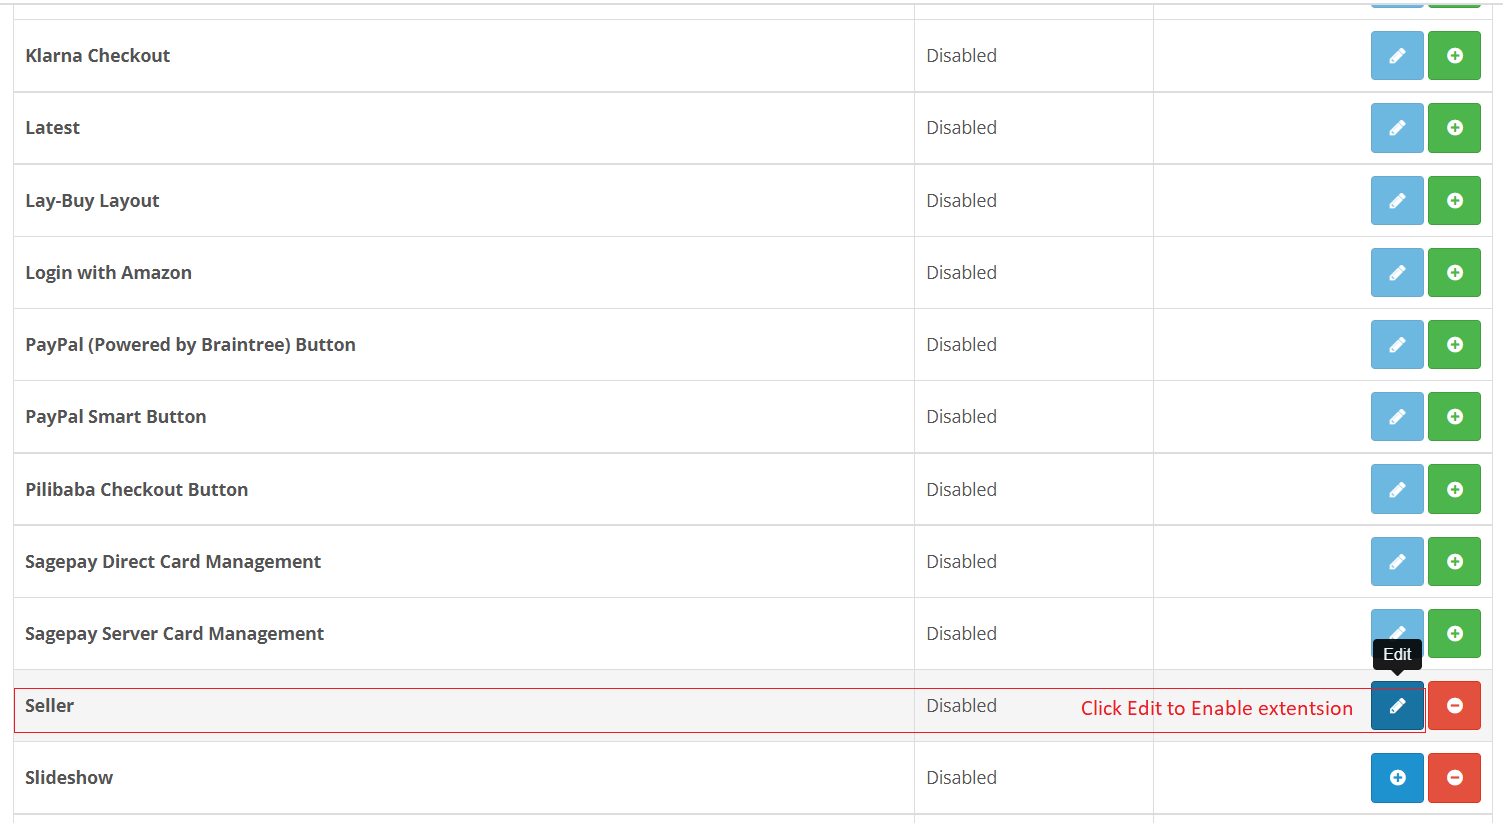Install Login with Amazon extension
The width and height of the screenshot is (1503, 823).
1454,272
